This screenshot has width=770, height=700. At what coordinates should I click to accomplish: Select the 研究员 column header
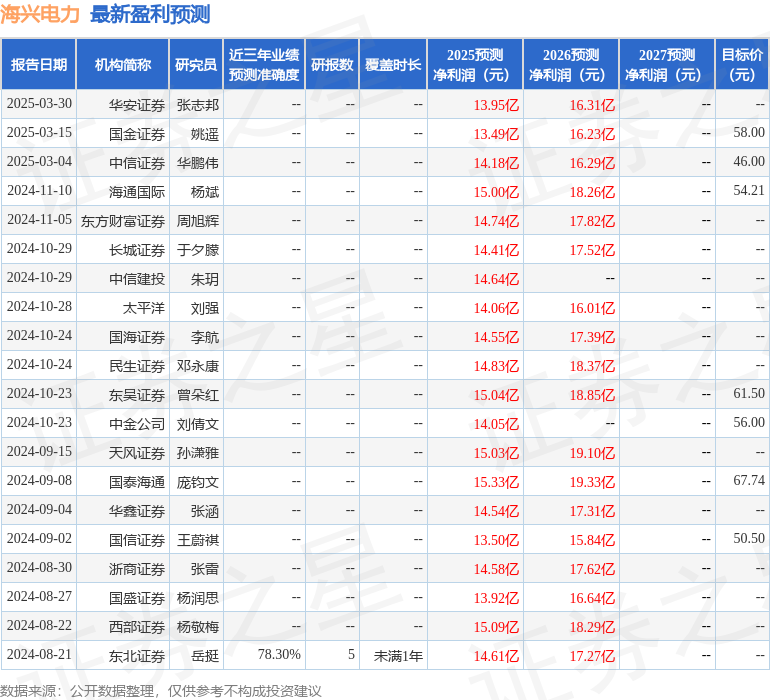click(x=195, y=65)
